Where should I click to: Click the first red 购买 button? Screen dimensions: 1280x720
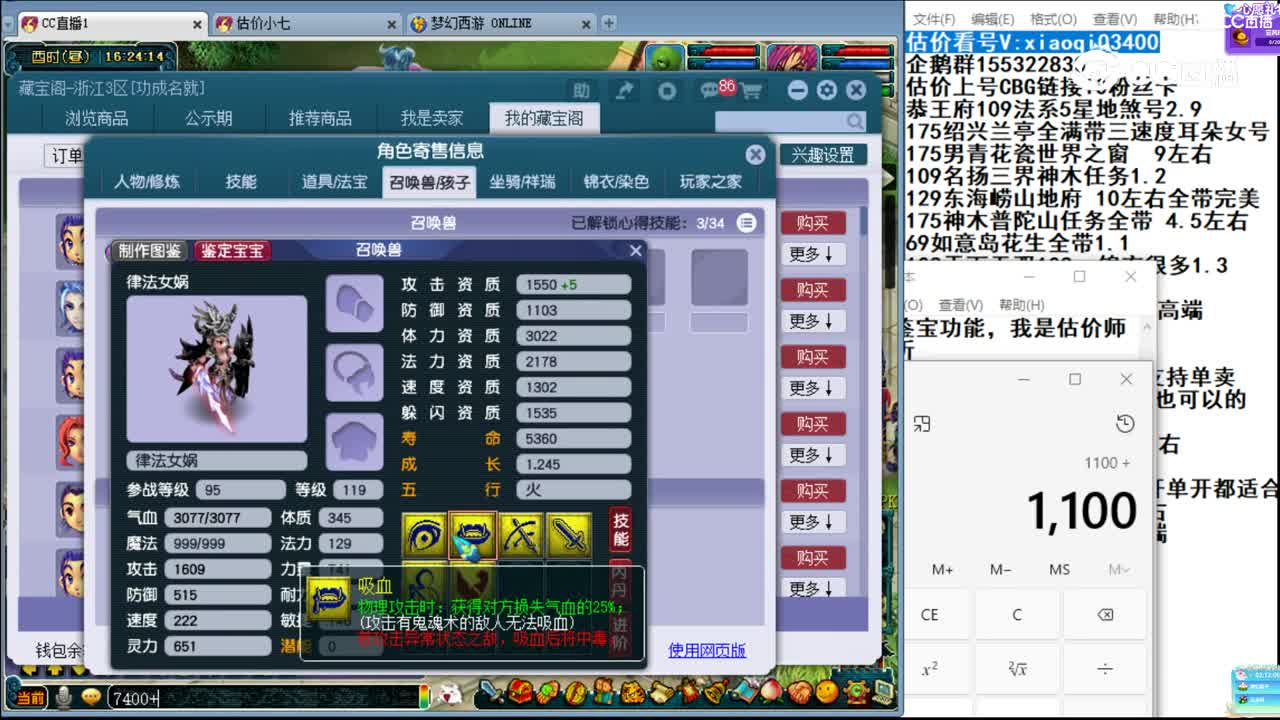tap(813, 223)
